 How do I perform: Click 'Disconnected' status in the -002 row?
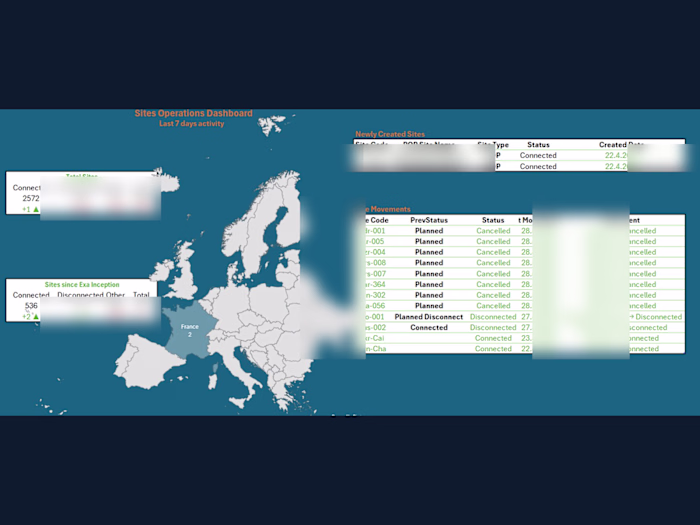point(493,327)
